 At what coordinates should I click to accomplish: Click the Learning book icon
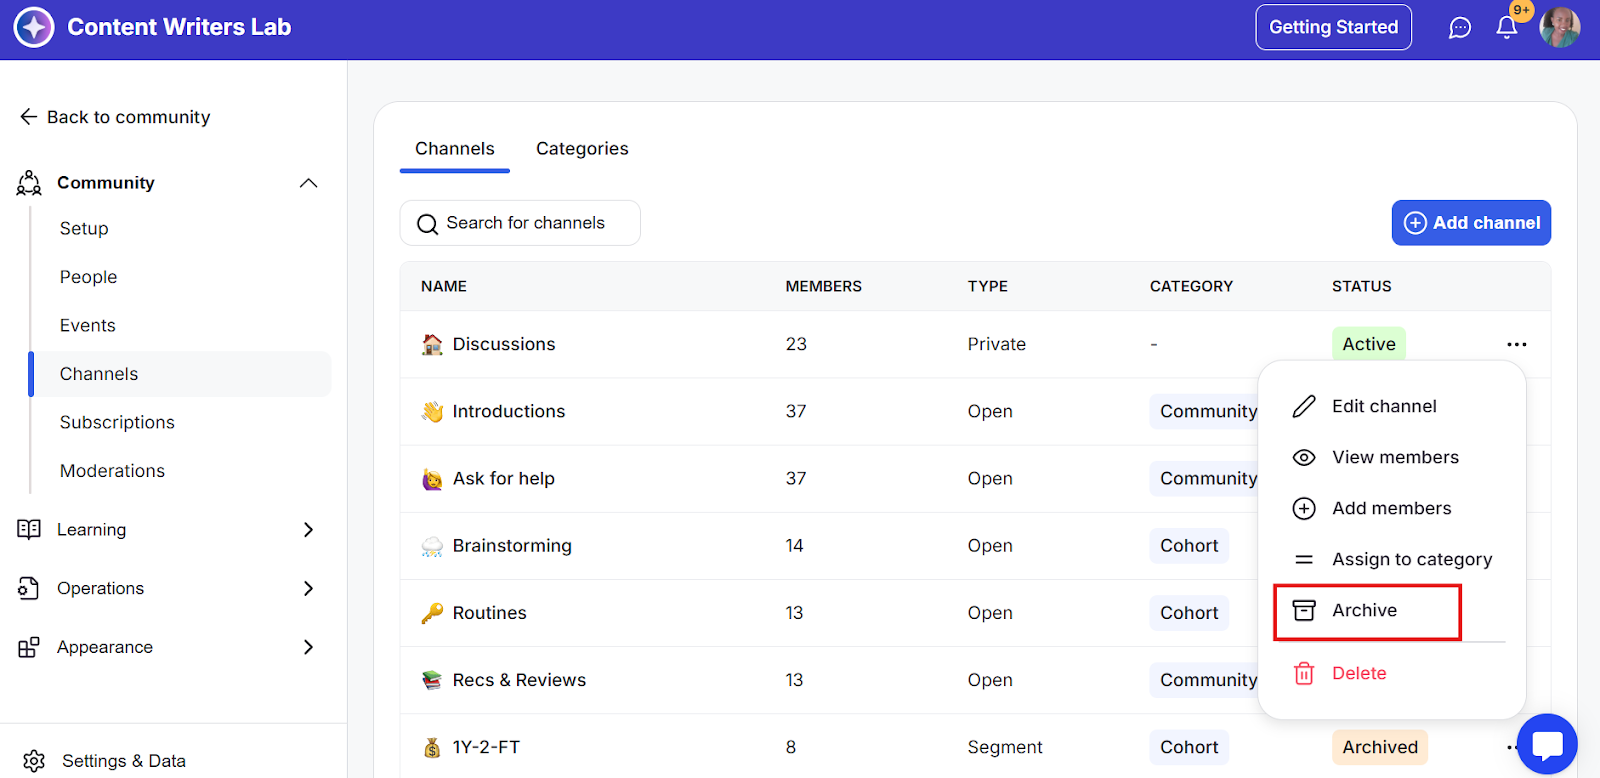[x=29, y=529]
